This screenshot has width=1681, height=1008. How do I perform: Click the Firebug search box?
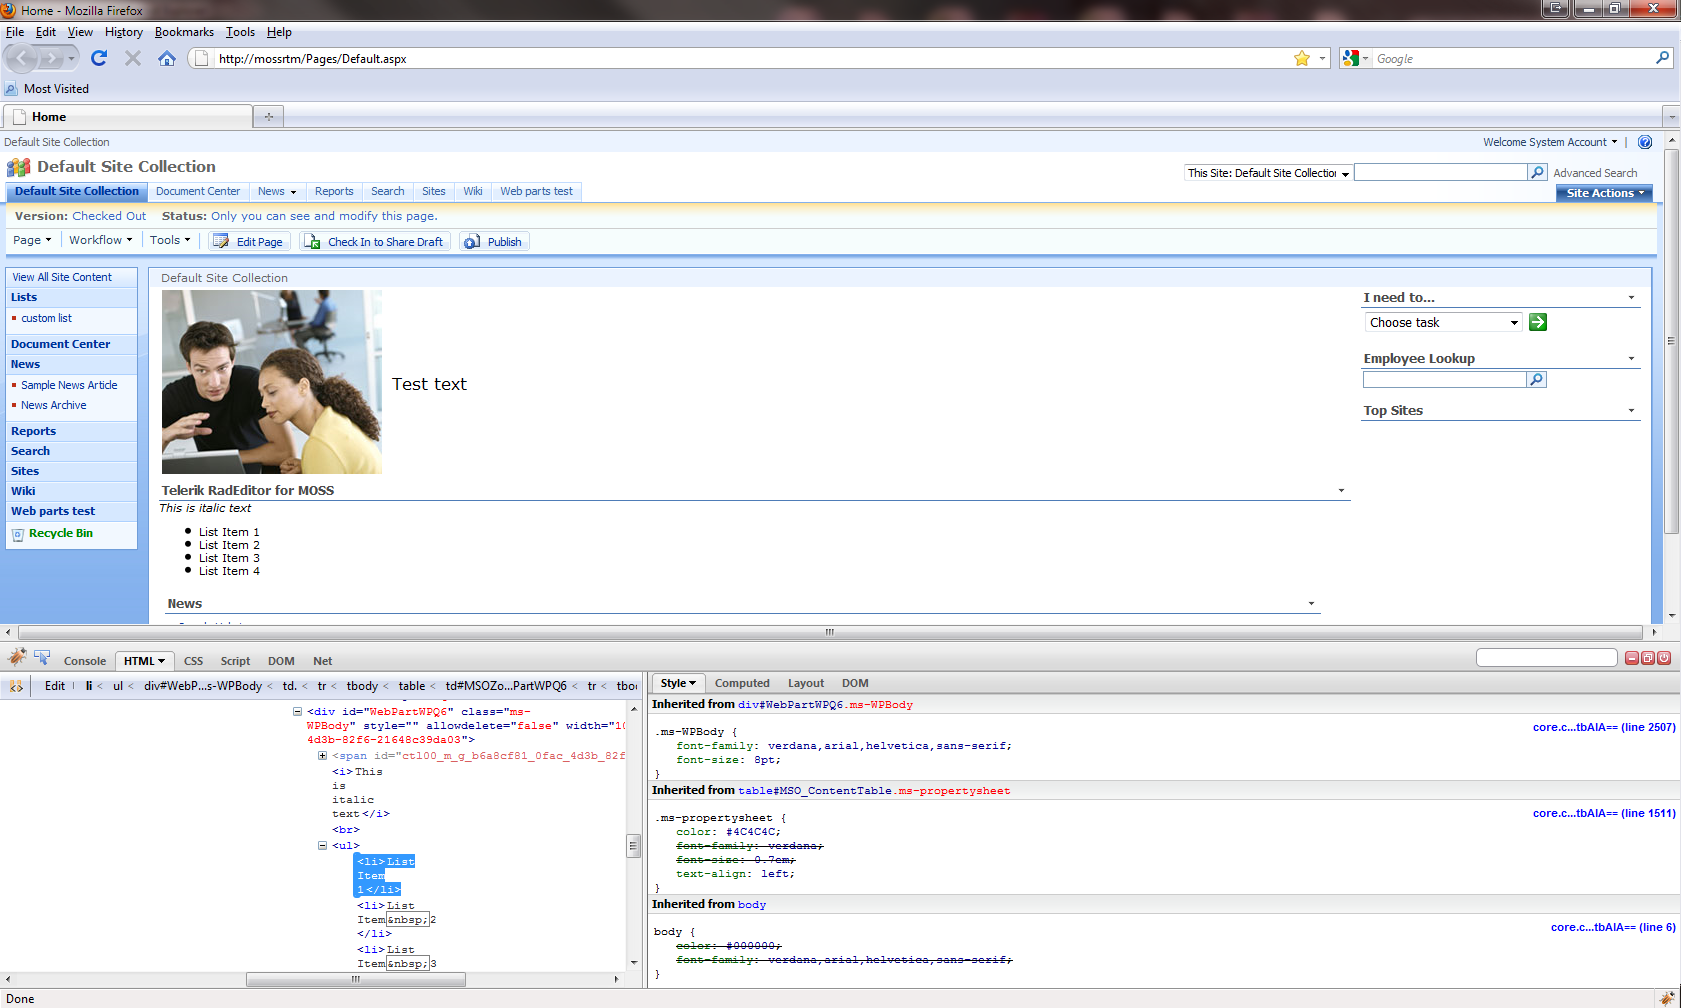1546,657
